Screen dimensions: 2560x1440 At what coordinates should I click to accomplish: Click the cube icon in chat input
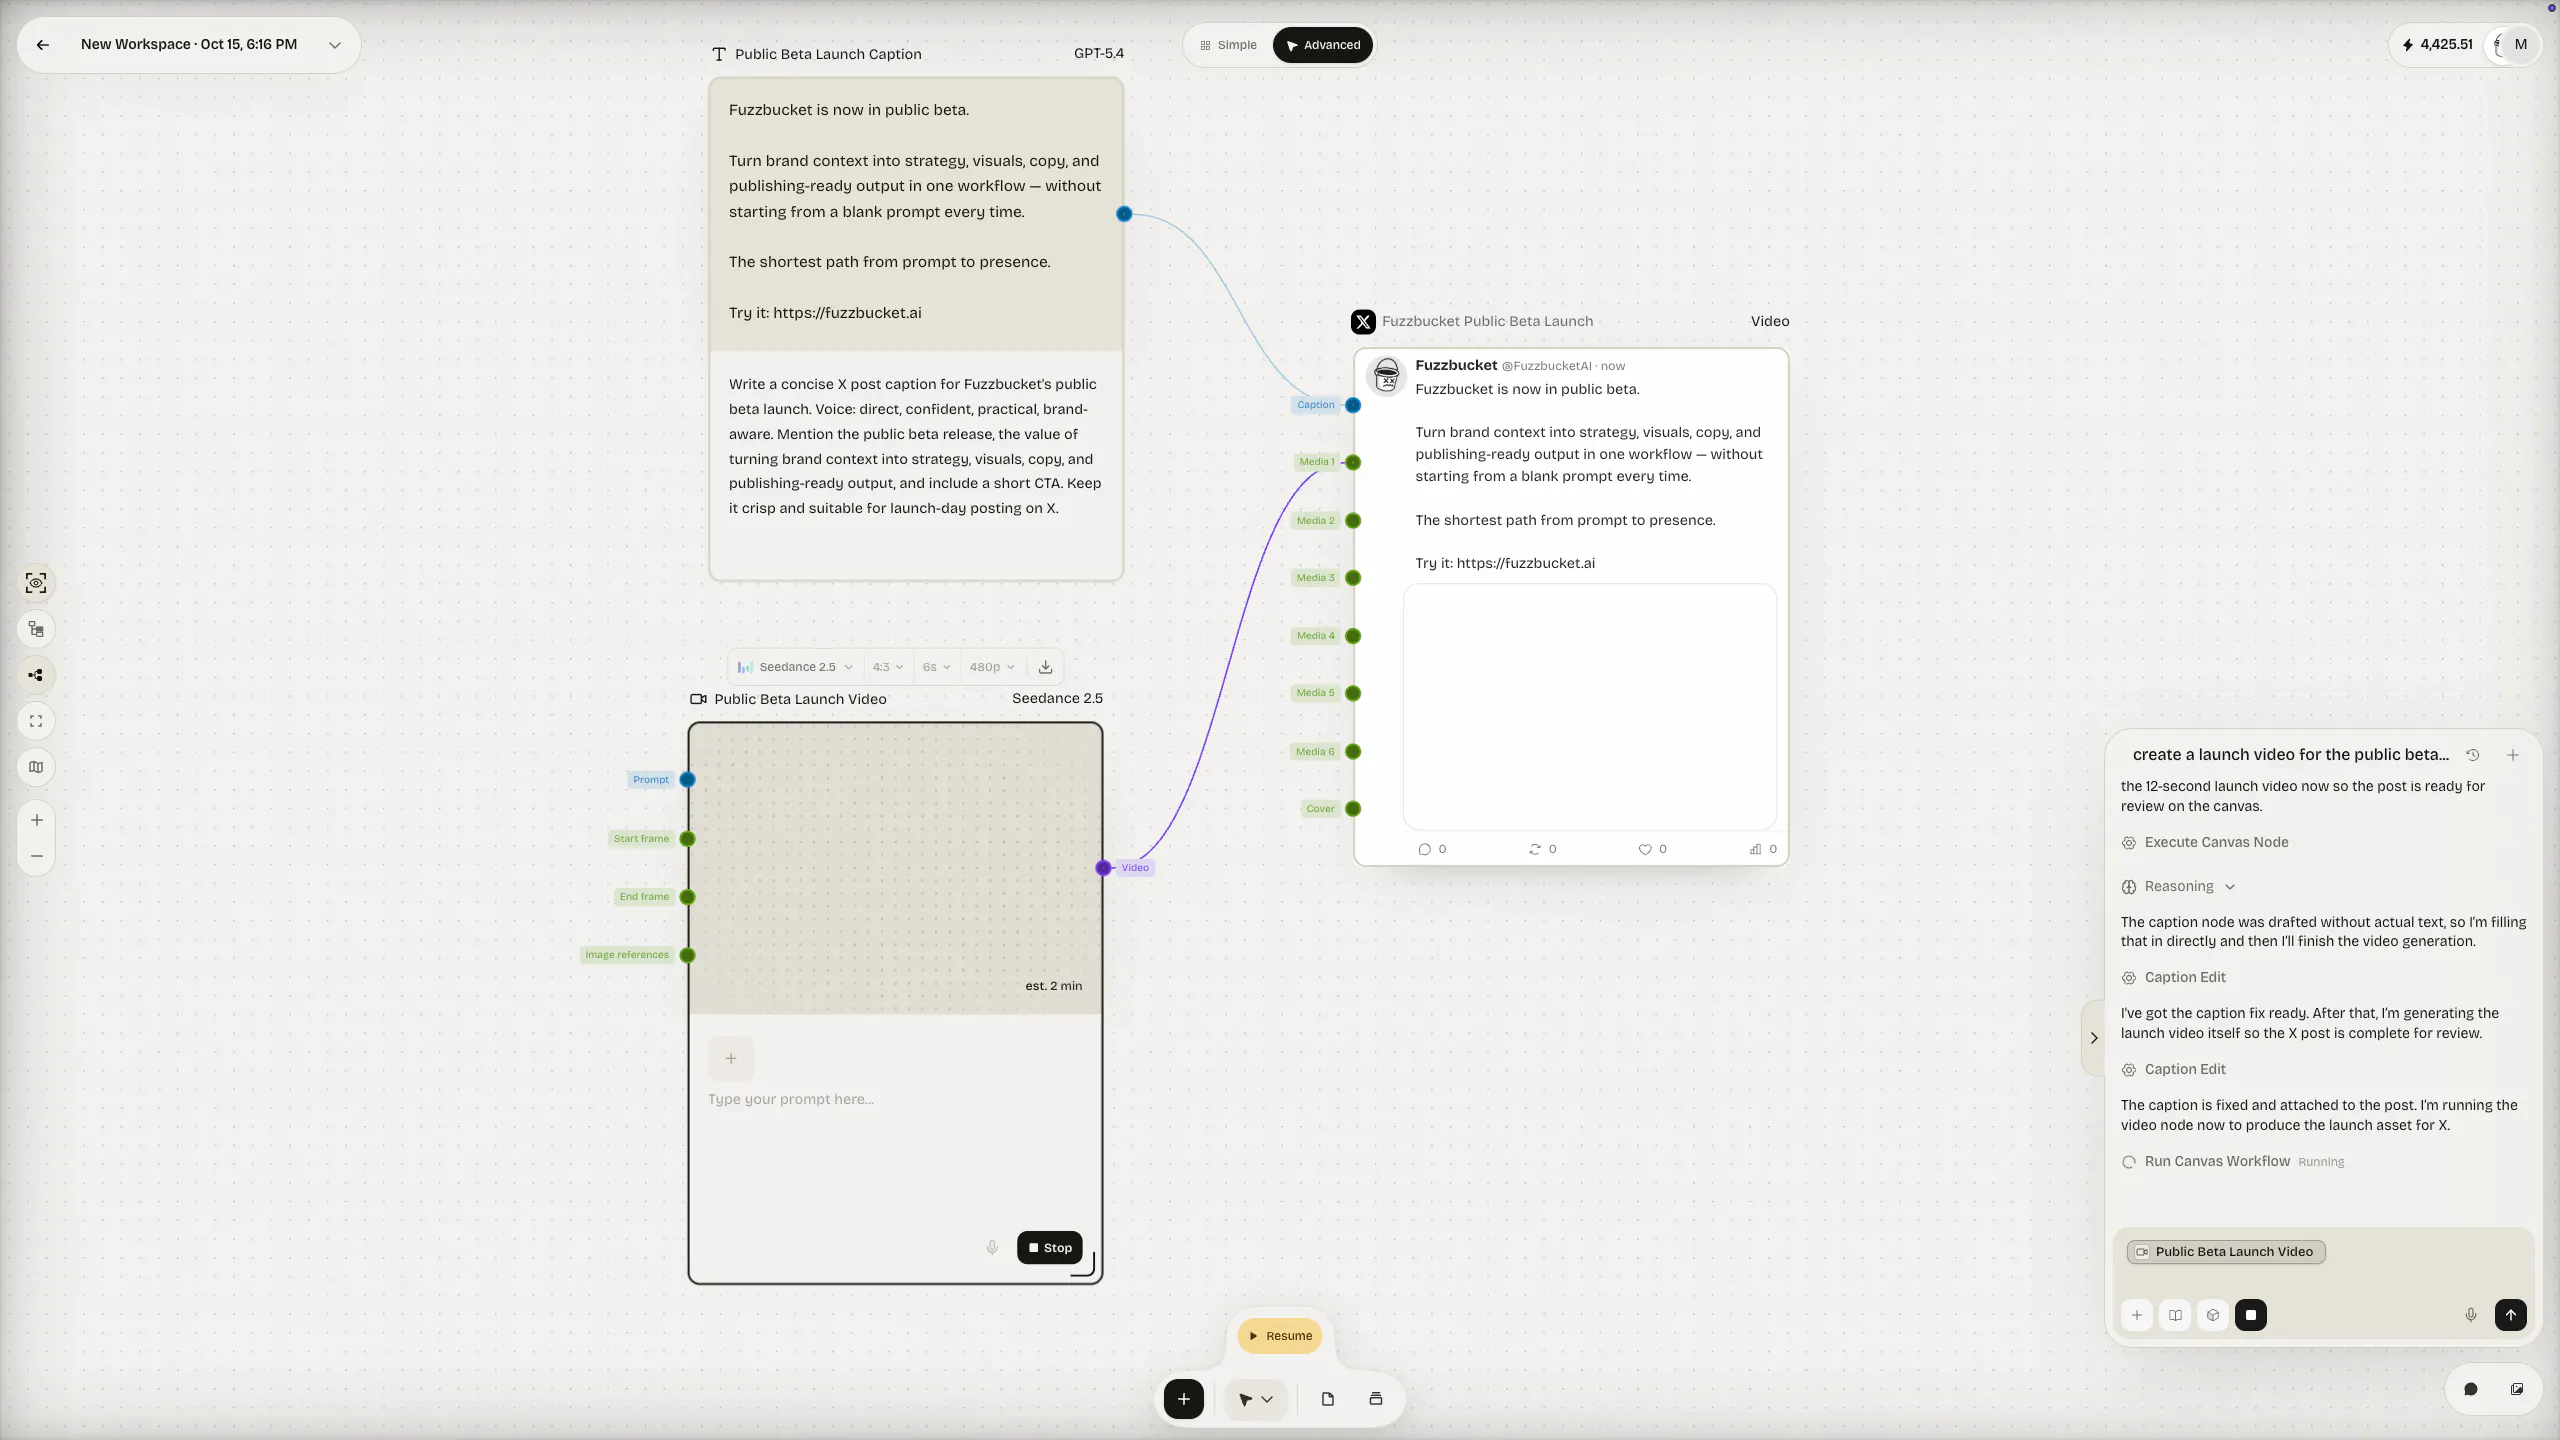[x=2213, y=1315]
